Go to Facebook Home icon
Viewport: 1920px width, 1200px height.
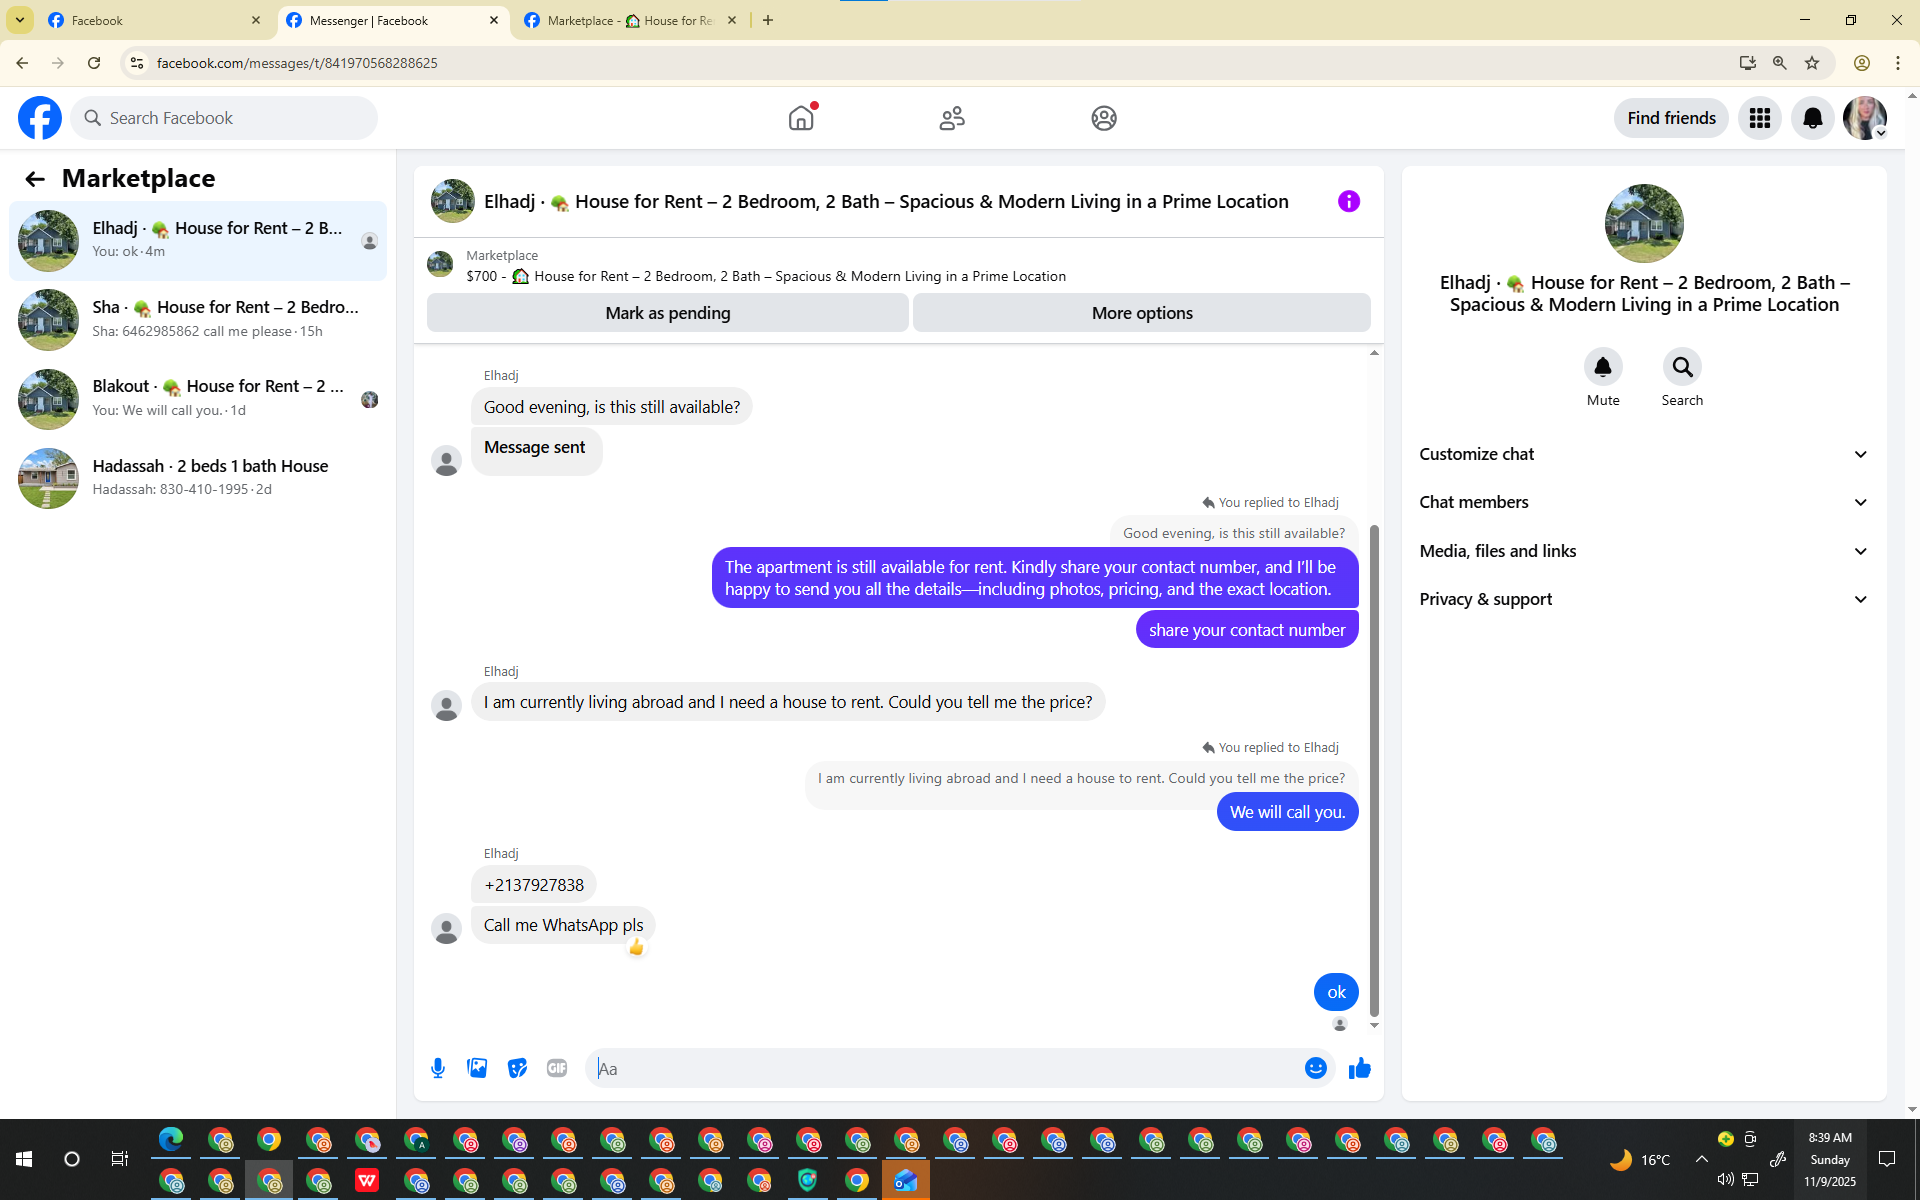[x=801, y=118]
